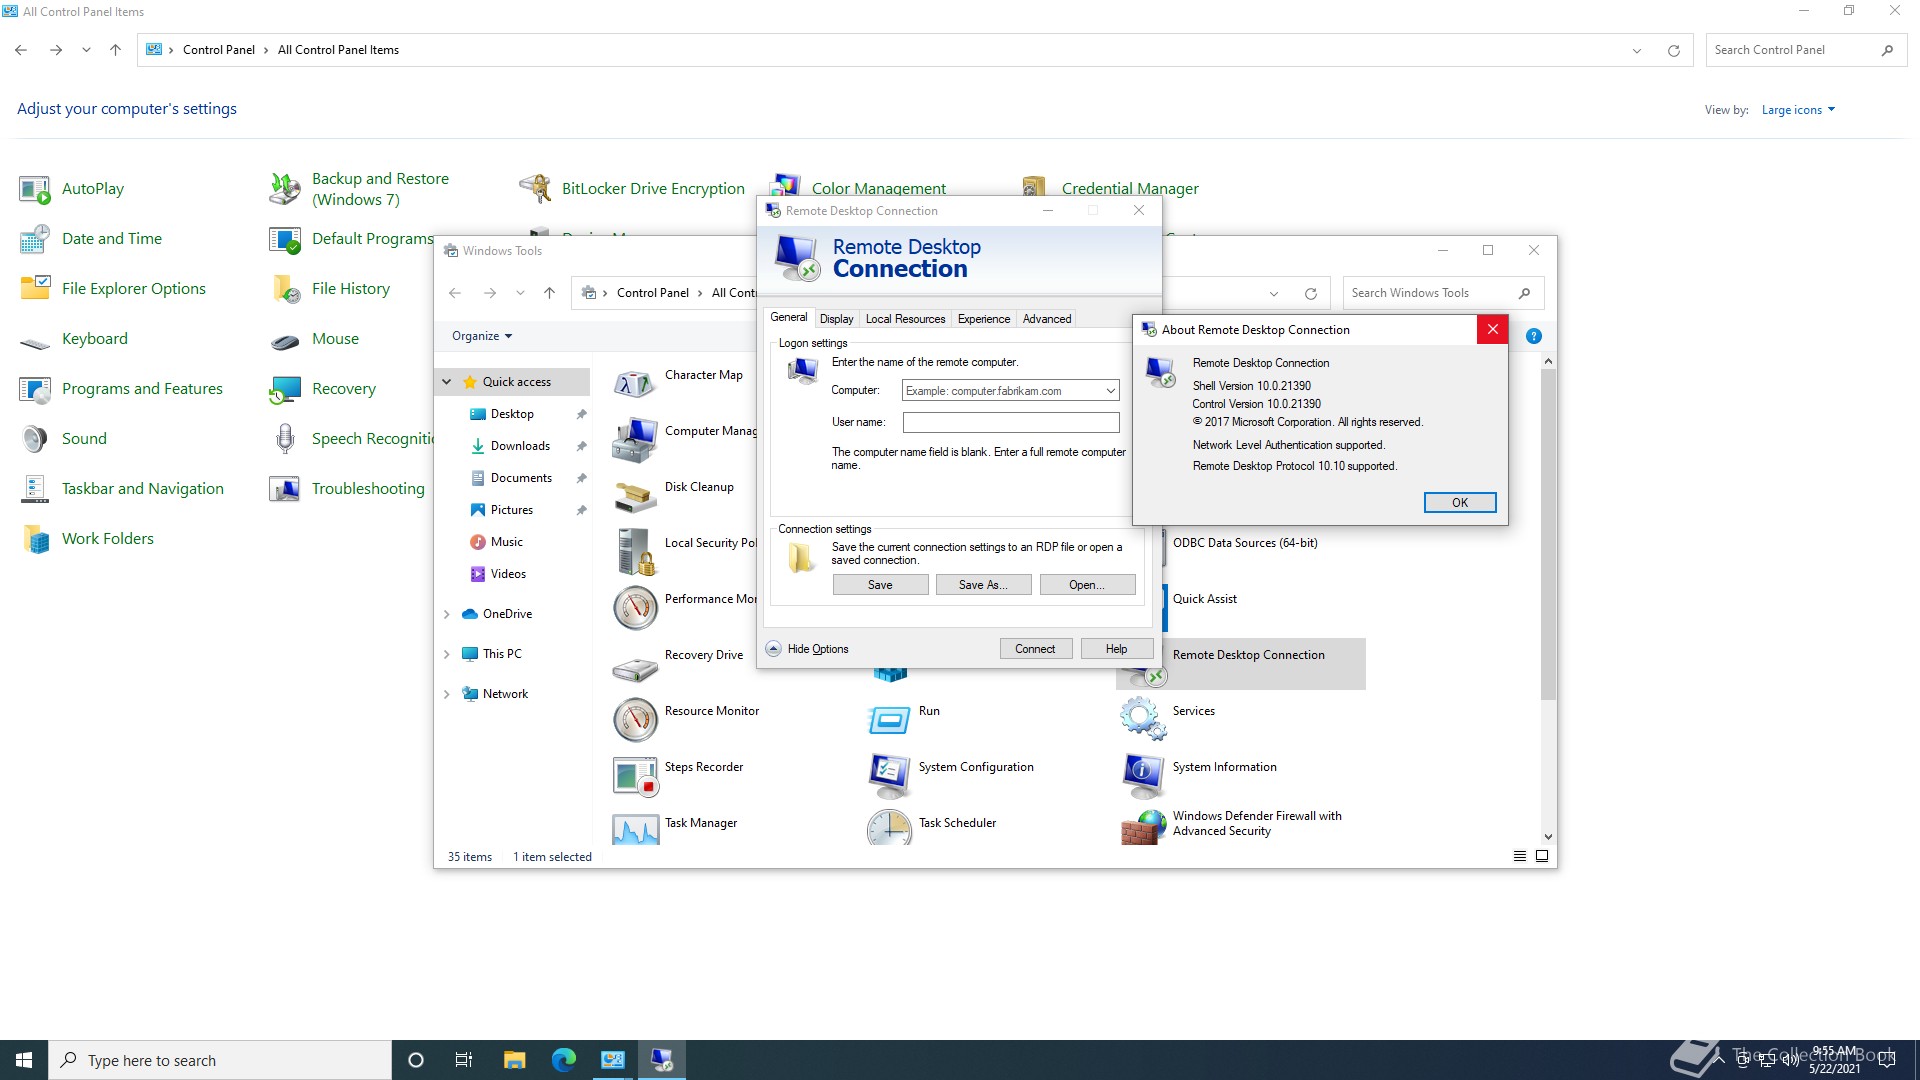Open File Explorer from taskbar

pos(515,1060)
